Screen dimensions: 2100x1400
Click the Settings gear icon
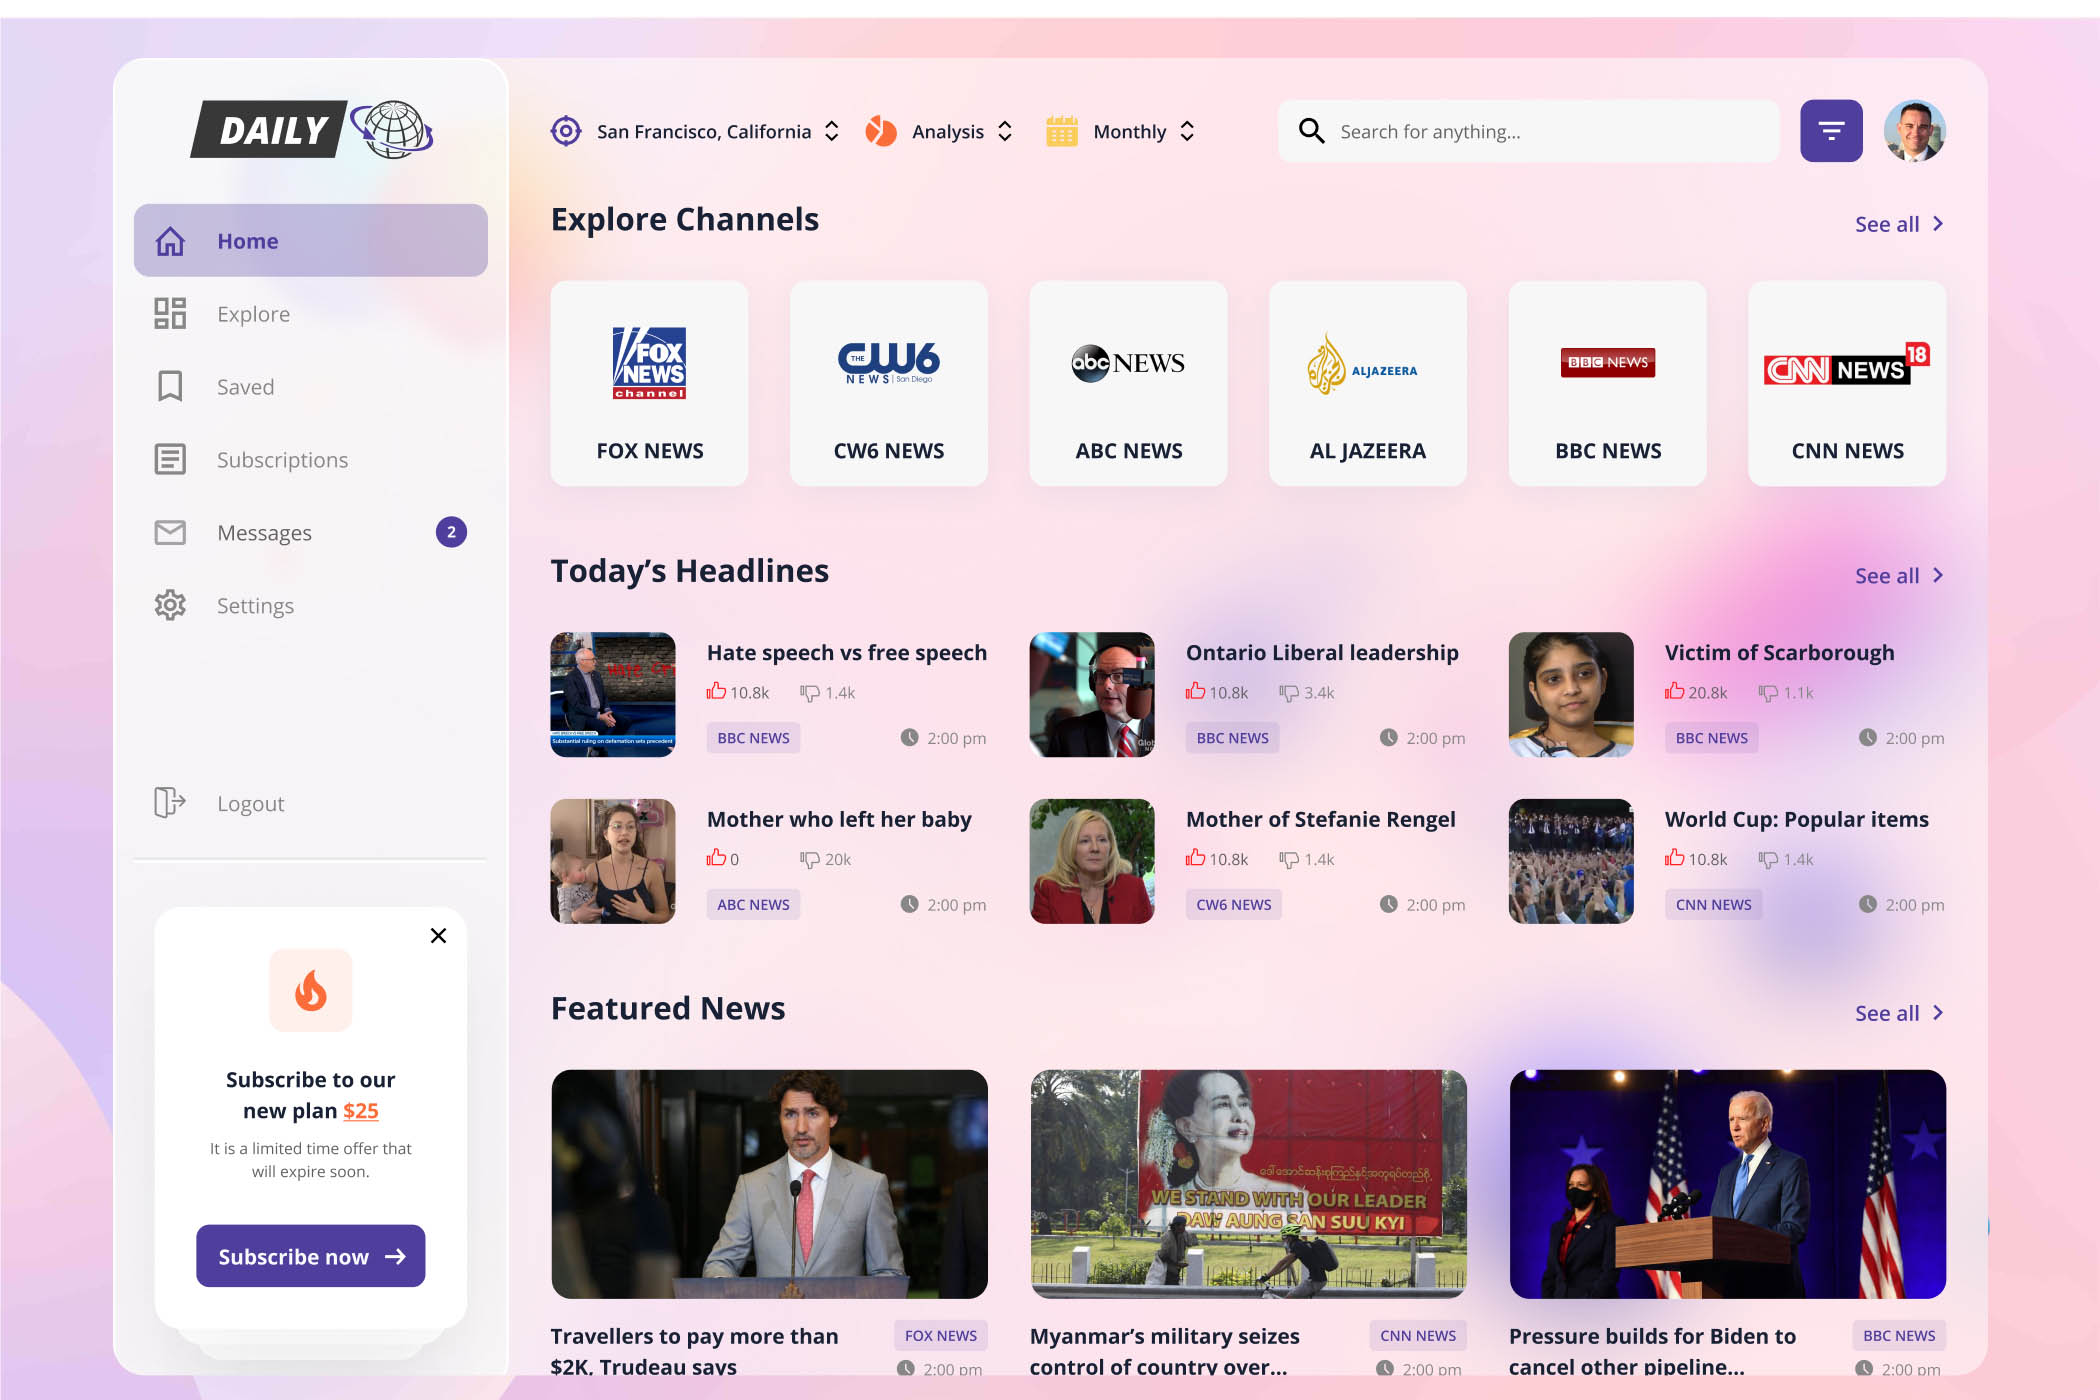170,605
